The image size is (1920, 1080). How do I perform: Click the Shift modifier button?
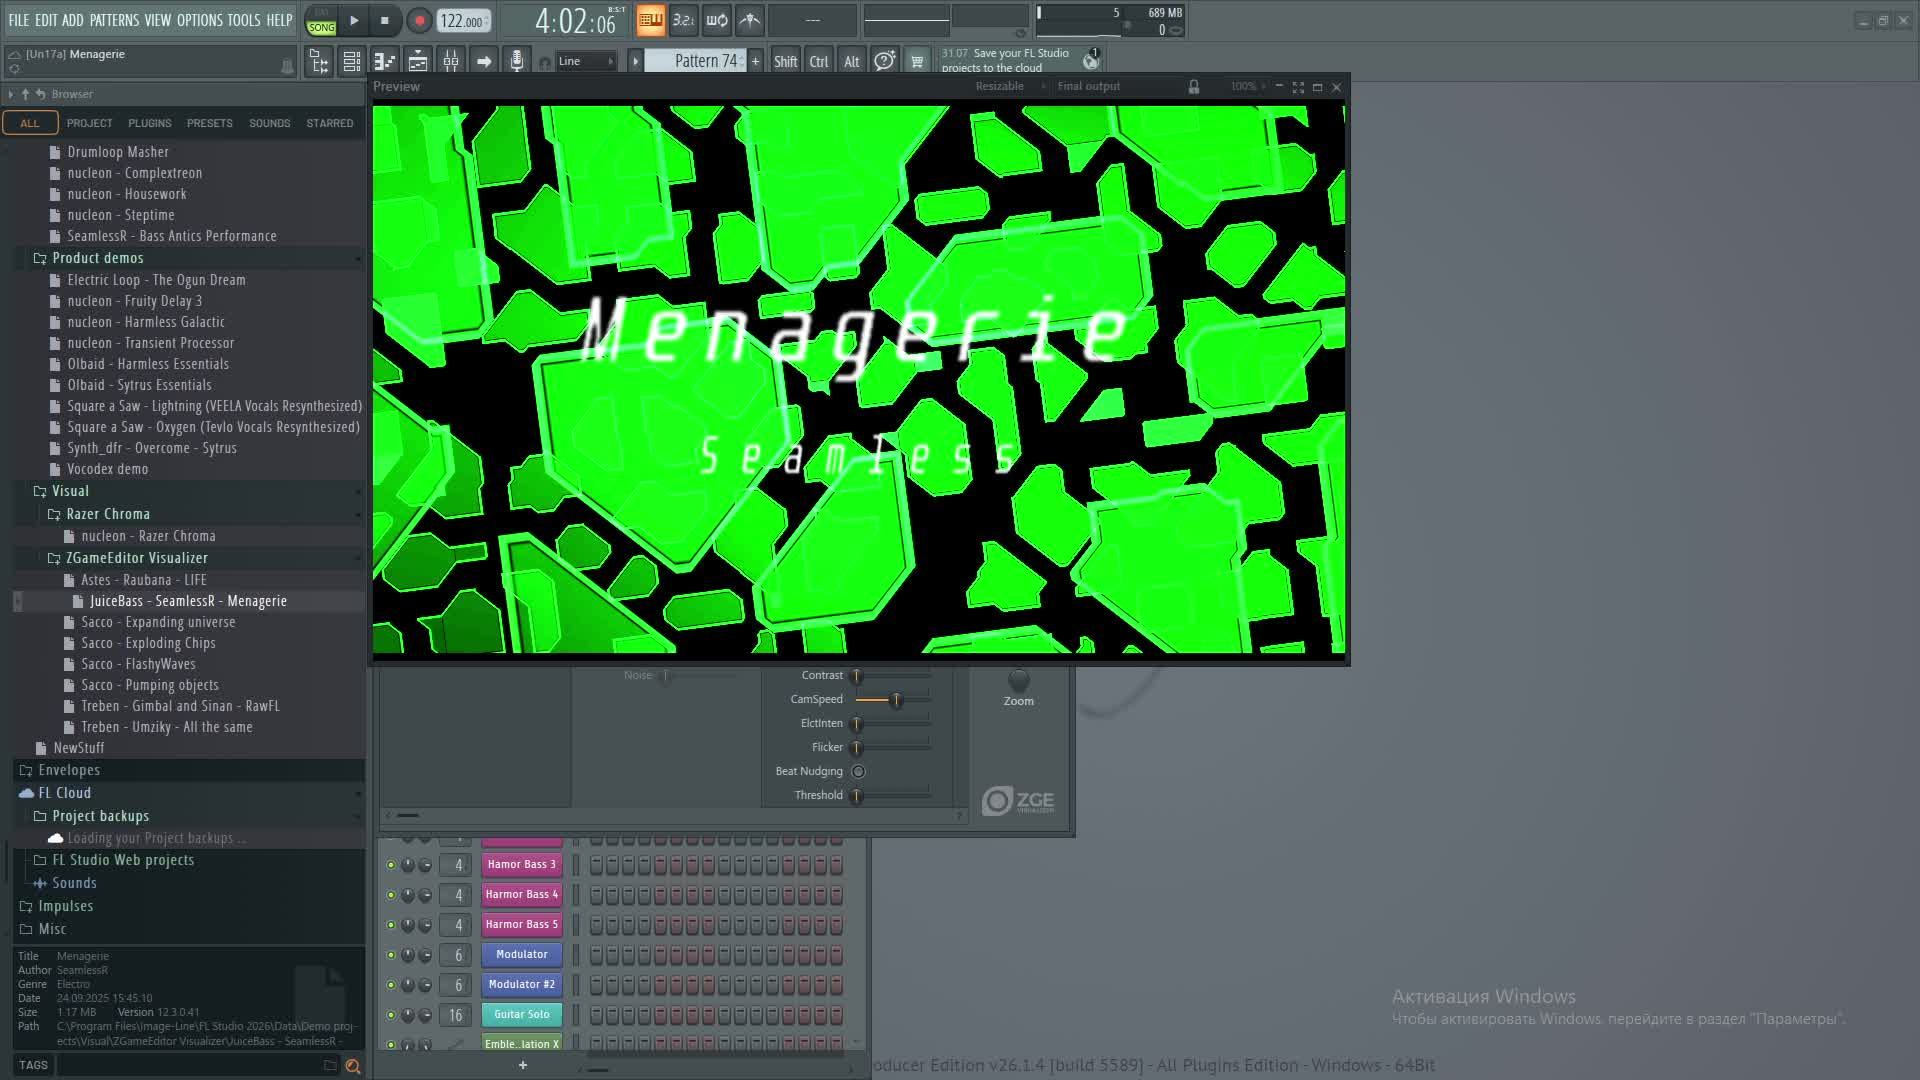point(786,61)
